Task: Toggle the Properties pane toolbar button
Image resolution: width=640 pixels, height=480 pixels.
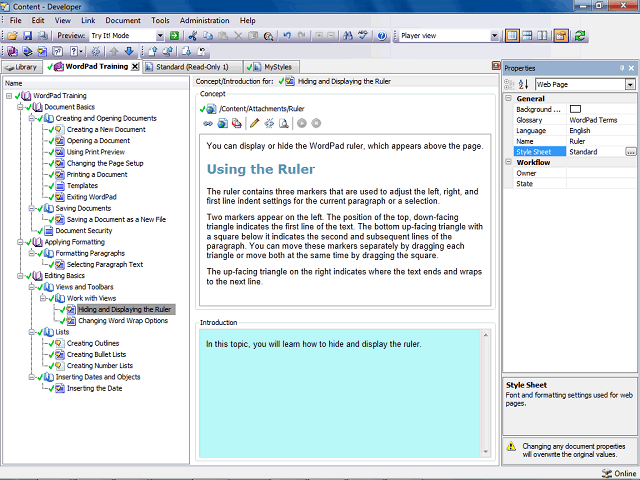Action: tap(561, 36)
